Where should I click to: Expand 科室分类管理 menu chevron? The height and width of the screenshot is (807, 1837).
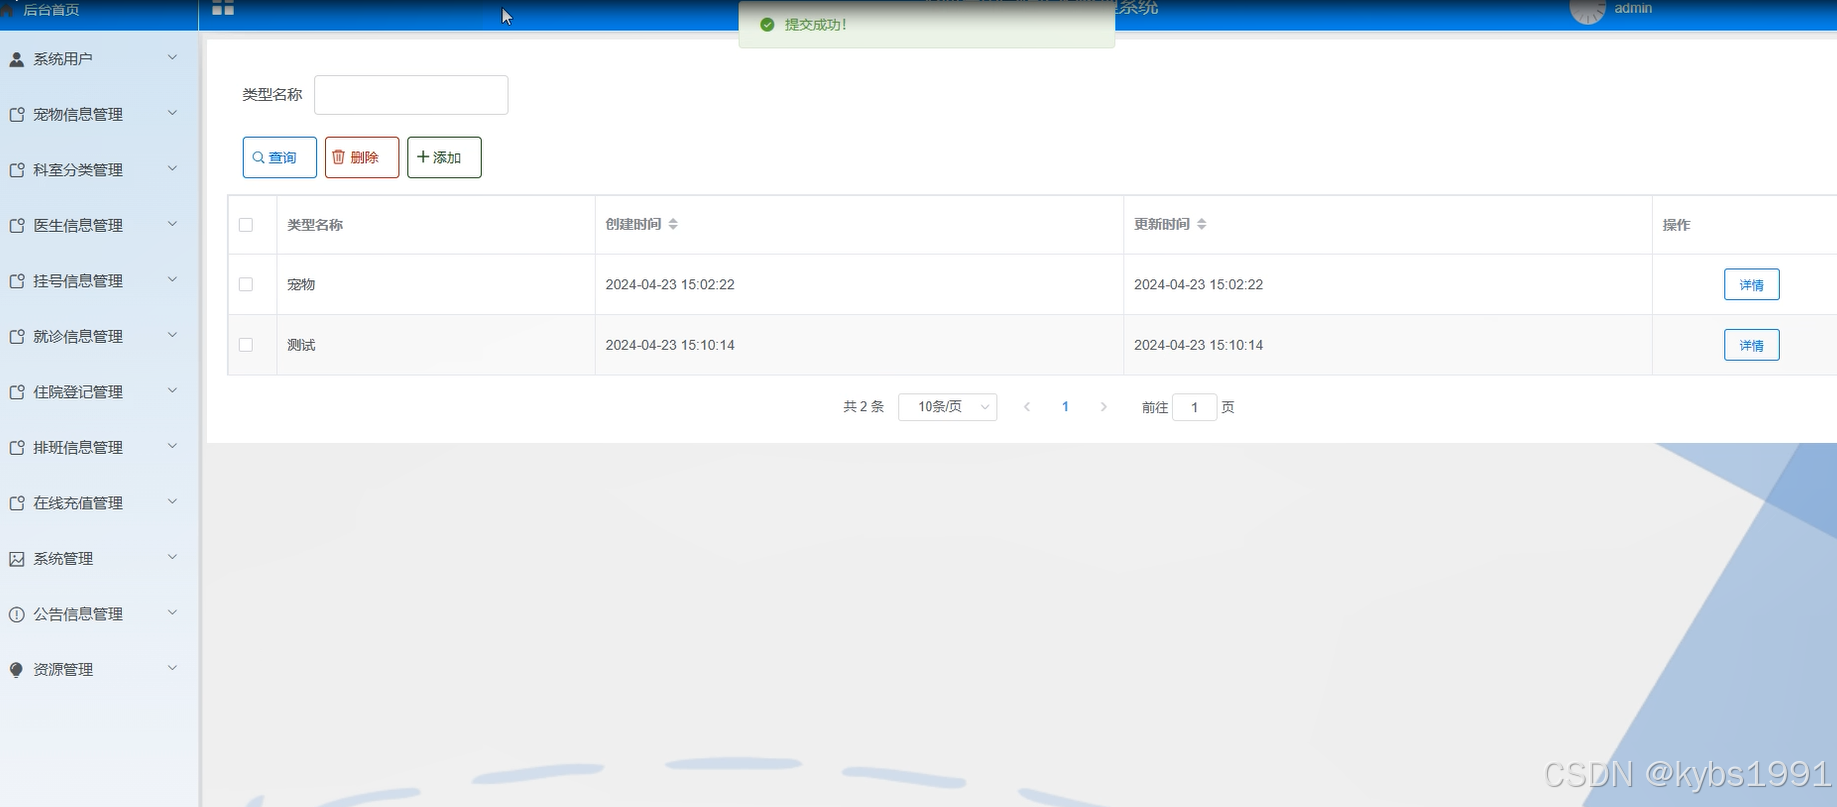click(172, 169)
